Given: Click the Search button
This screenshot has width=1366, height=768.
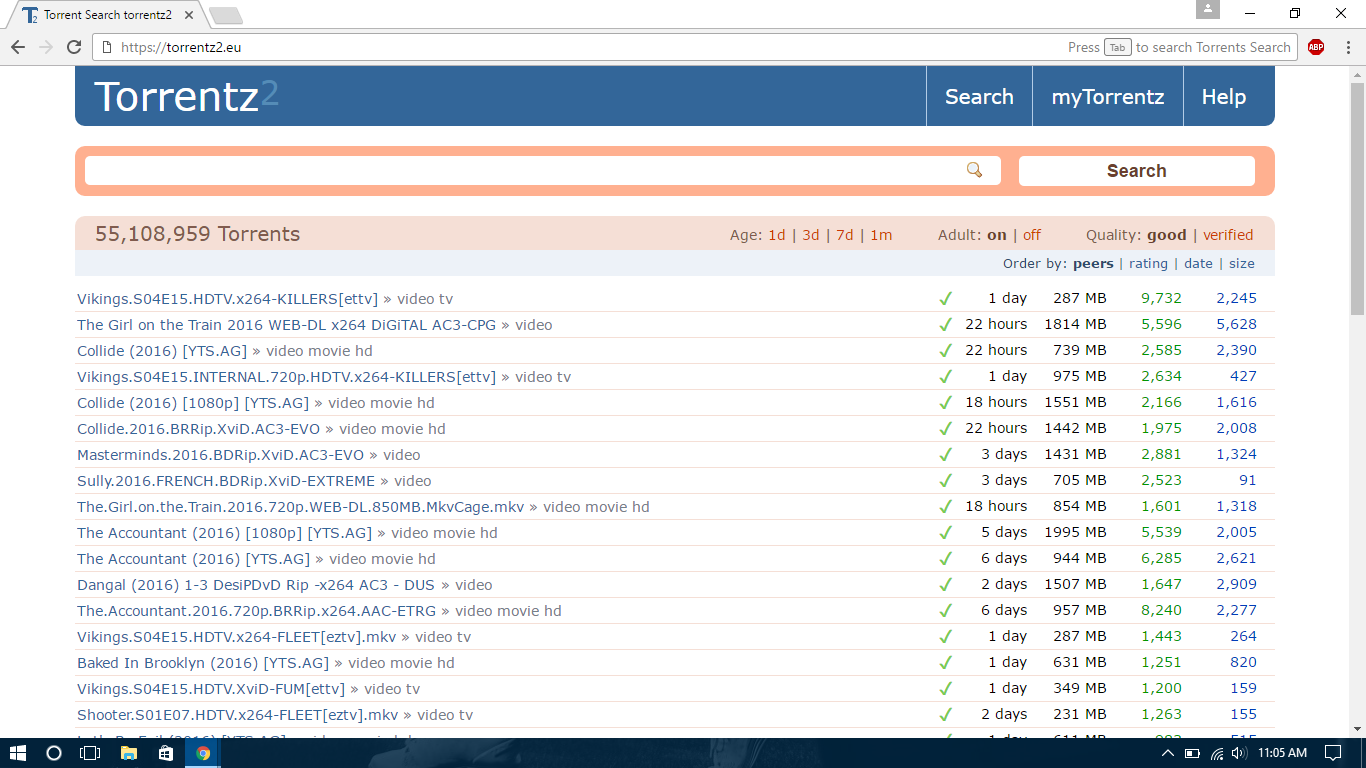Looking at the screenshot, I should [x=1136, y=171].
